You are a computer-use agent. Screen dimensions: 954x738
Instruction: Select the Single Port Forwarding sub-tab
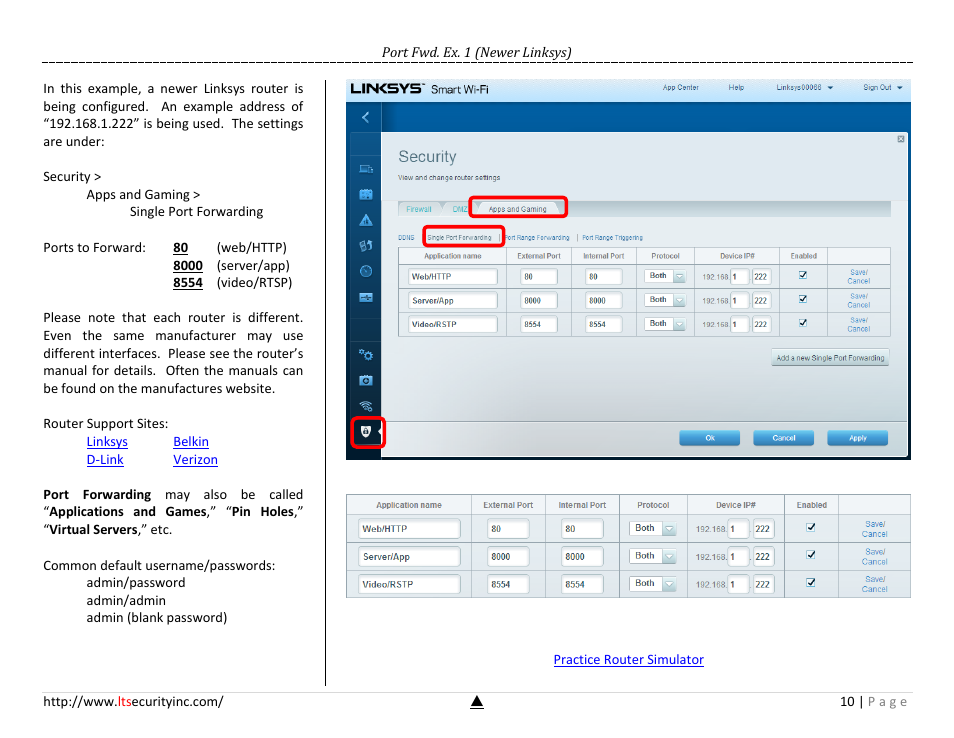(x=459, y=238)
